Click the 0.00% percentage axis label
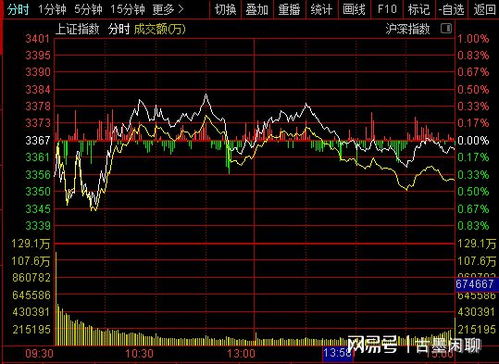Screen dimensions: 499x364 (473, 140)
